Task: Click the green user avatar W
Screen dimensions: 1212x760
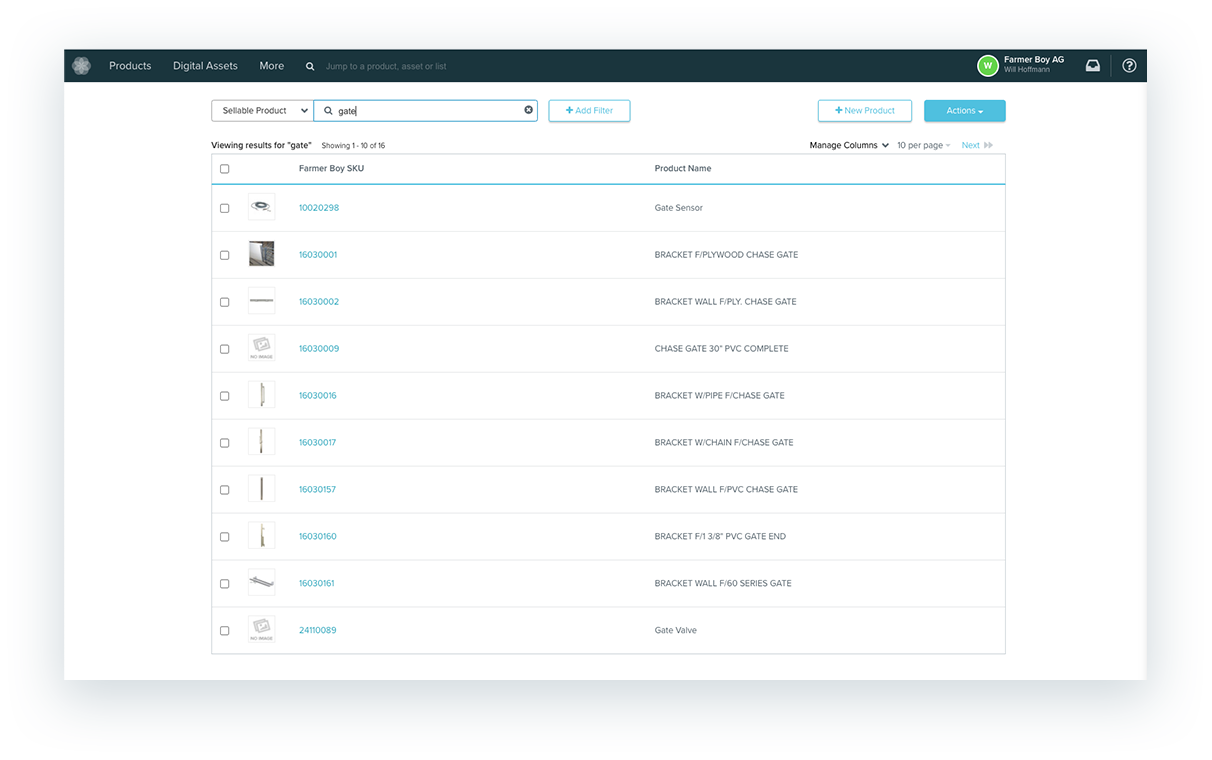Action: click(x=987, y=66)
